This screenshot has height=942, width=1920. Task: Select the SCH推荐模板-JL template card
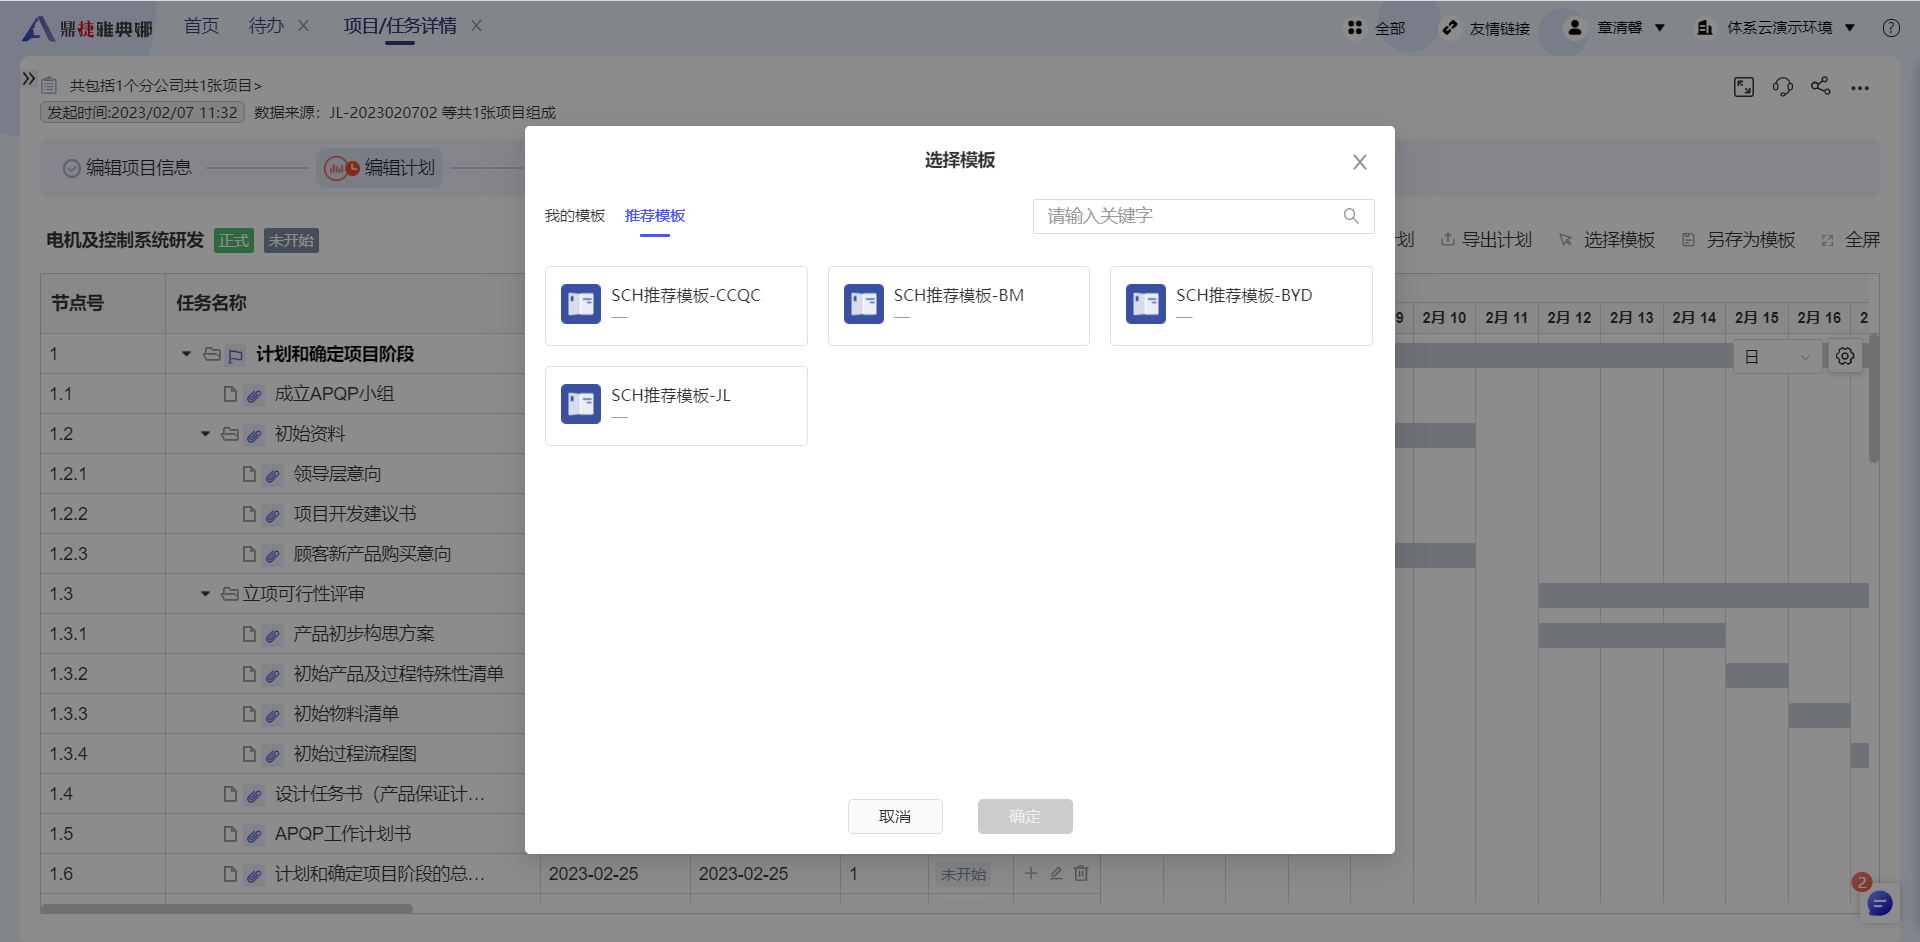[676, 406]
